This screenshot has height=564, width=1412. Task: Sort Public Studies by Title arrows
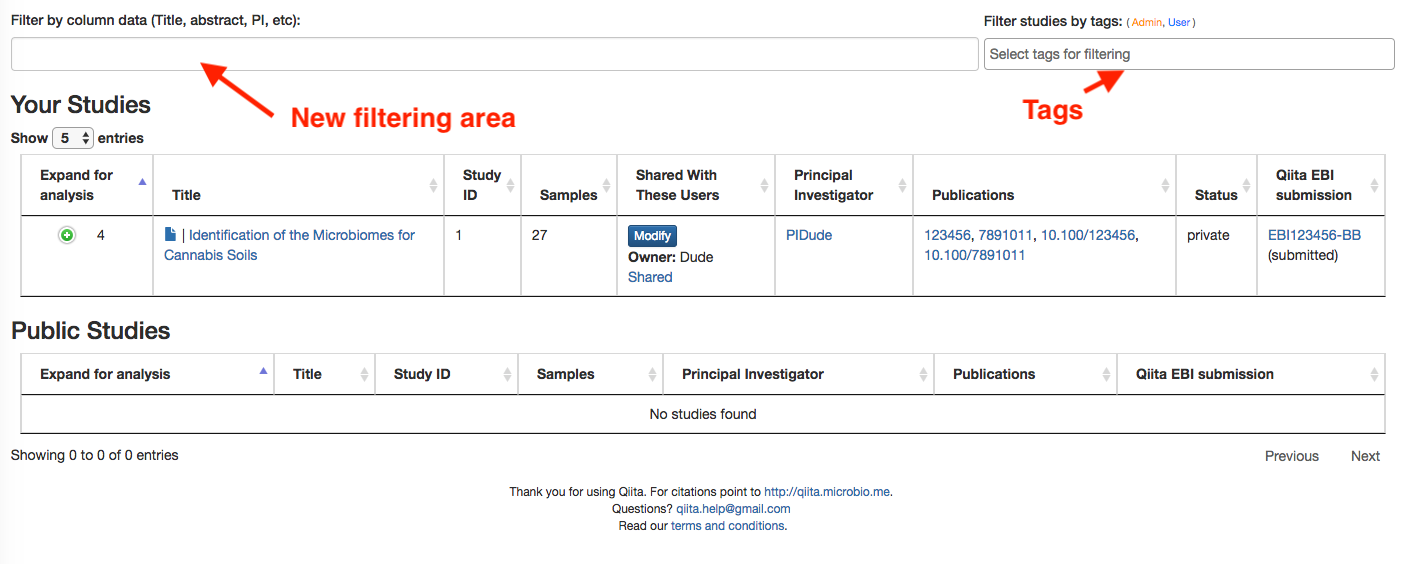pyautogui.click(x=365, y=374)
